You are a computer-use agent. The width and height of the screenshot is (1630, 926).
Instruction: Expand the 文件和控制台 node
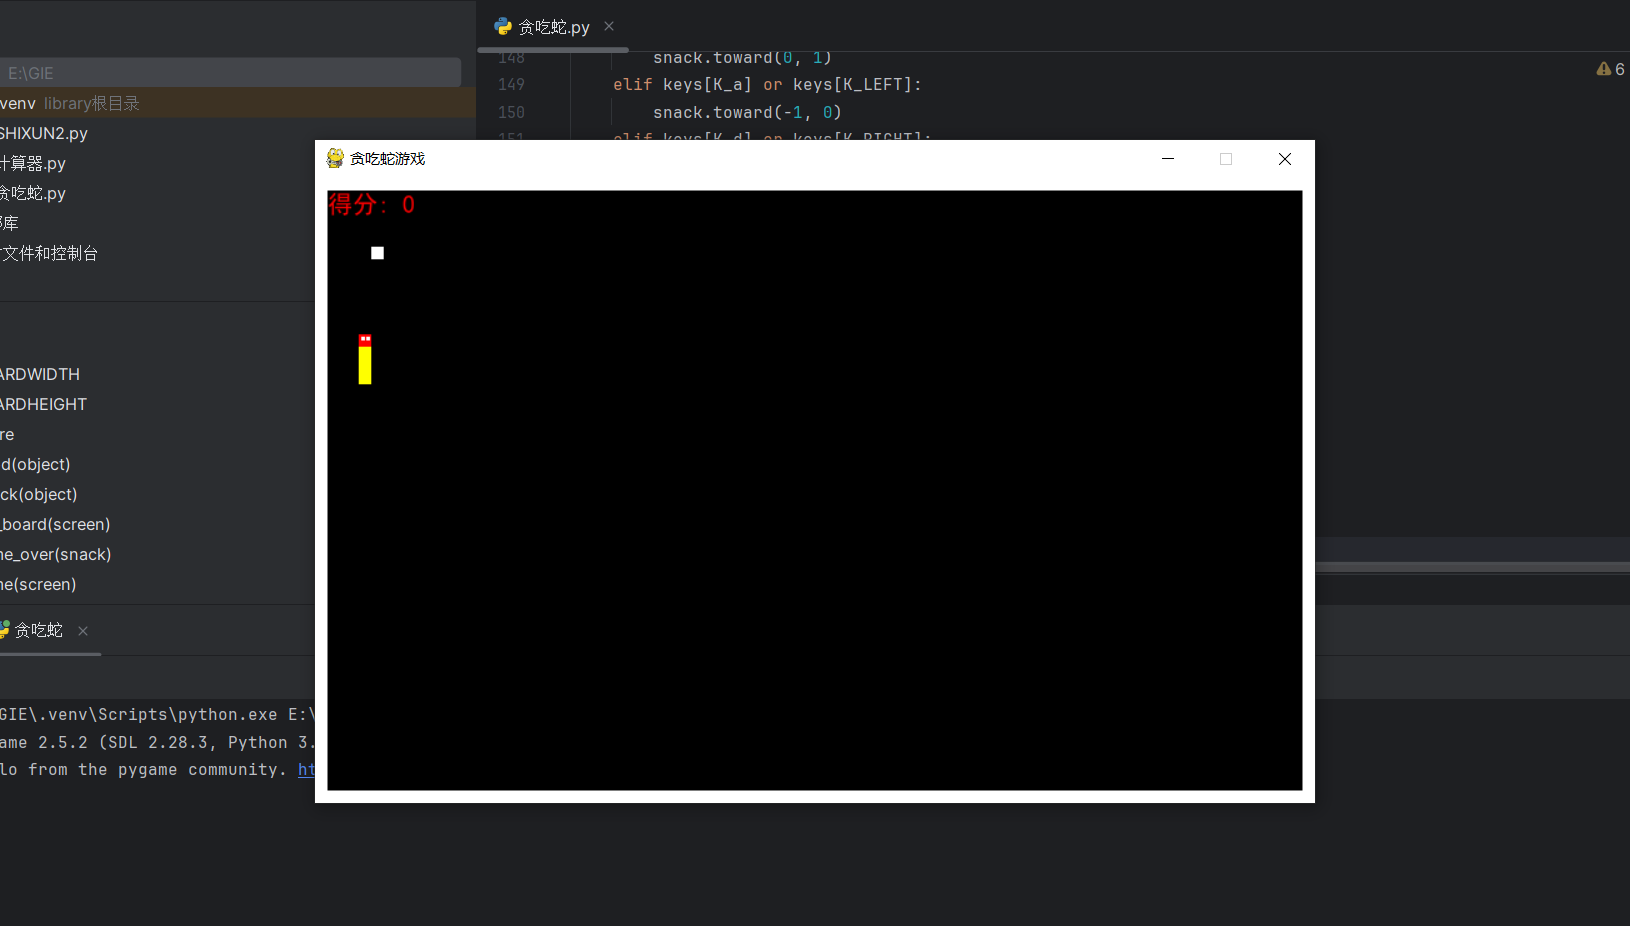51,253
